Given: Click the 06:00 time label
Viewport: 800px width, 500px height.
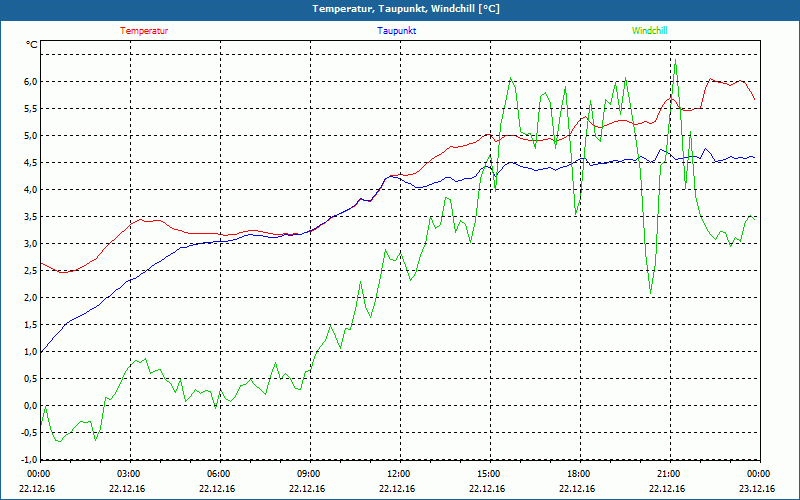Looking at the screenshot, I should [x=217, y=474].
